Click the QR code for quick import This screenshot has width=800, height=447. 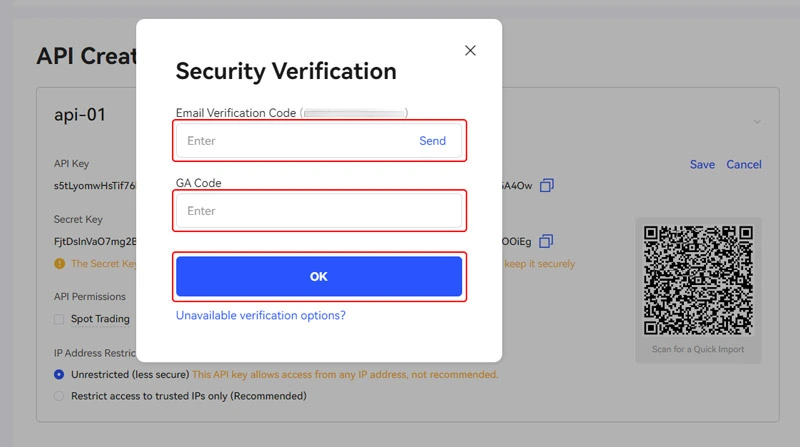tap(698, 280)
